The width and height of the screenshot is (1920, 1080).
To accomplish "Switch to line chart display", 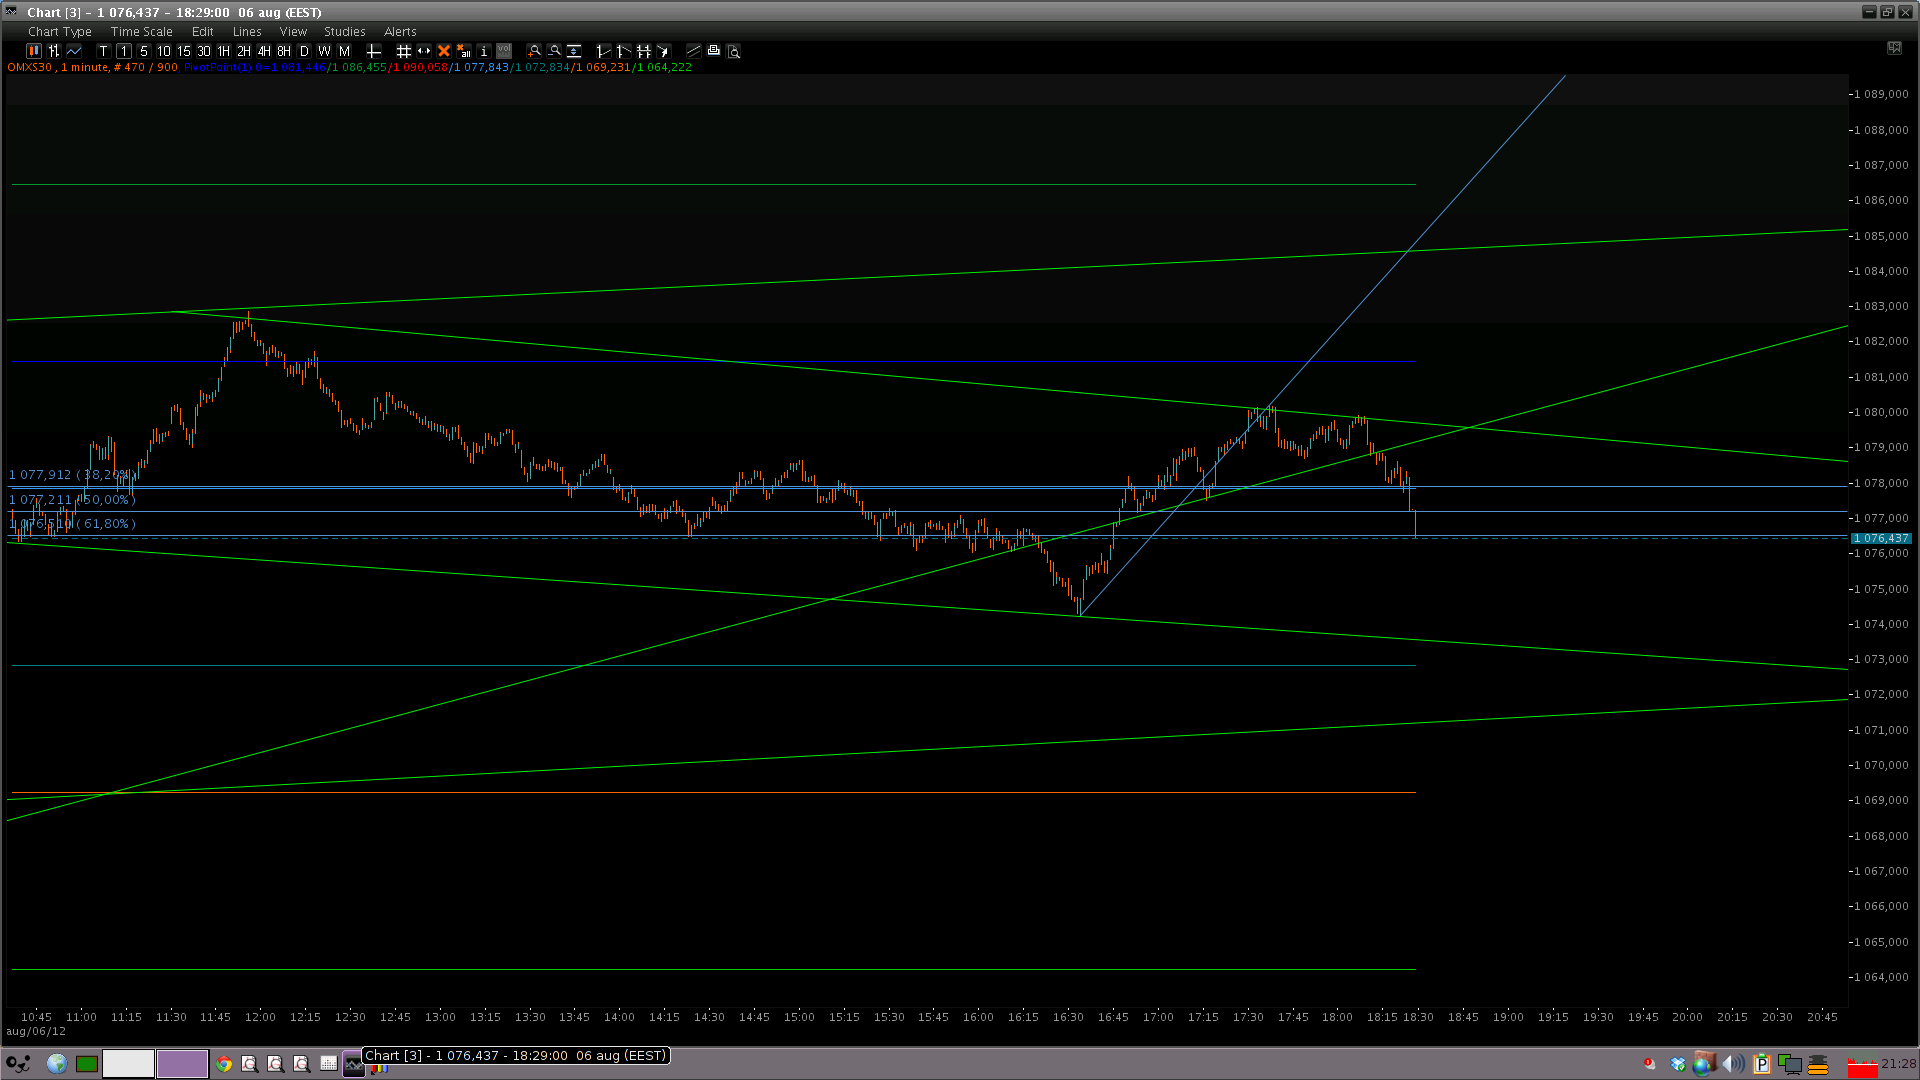I will (75, 51).
